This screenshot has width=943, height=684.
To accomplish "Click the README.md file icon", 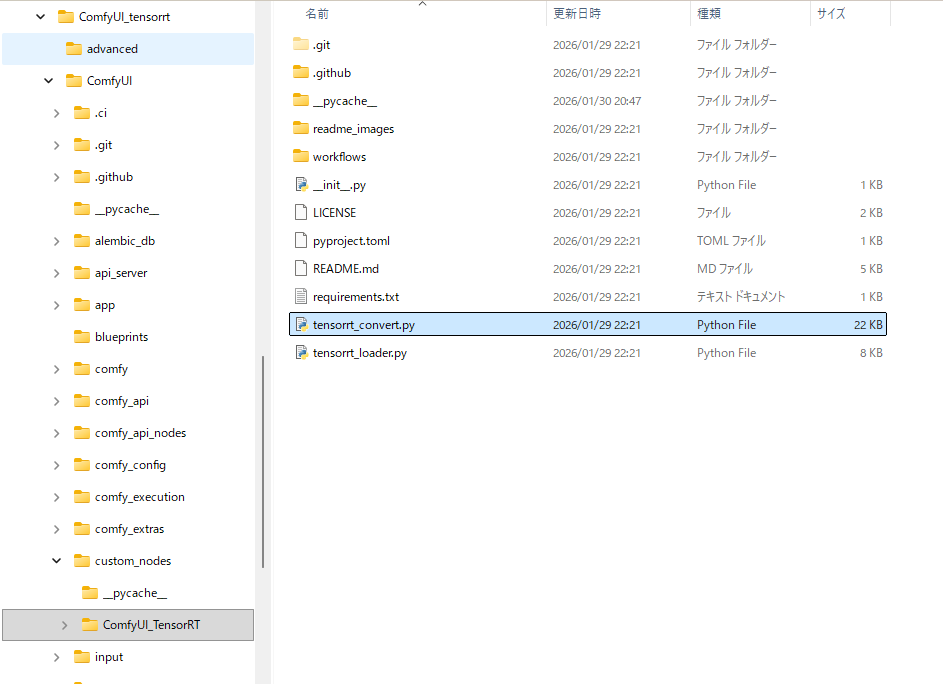I will point(301,269).
